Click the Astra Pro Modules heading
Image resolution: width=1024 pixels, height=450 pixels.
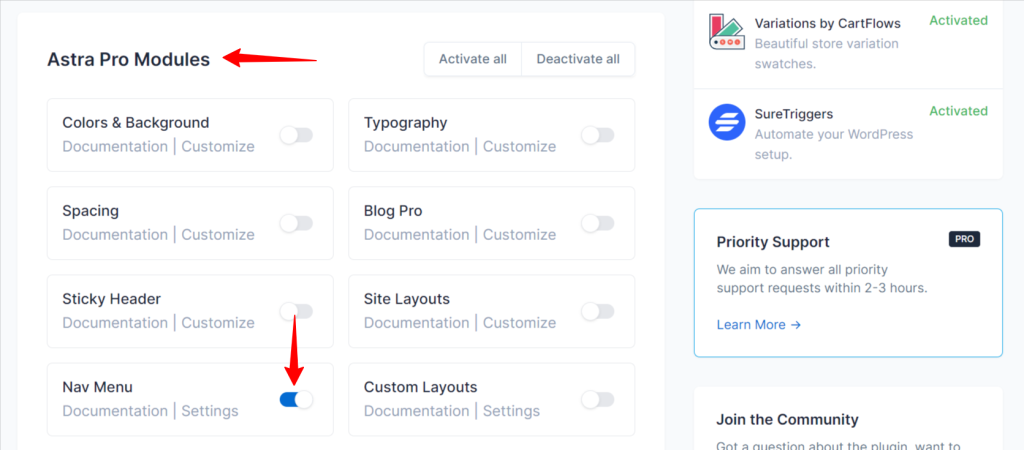(x=129, y=59)
